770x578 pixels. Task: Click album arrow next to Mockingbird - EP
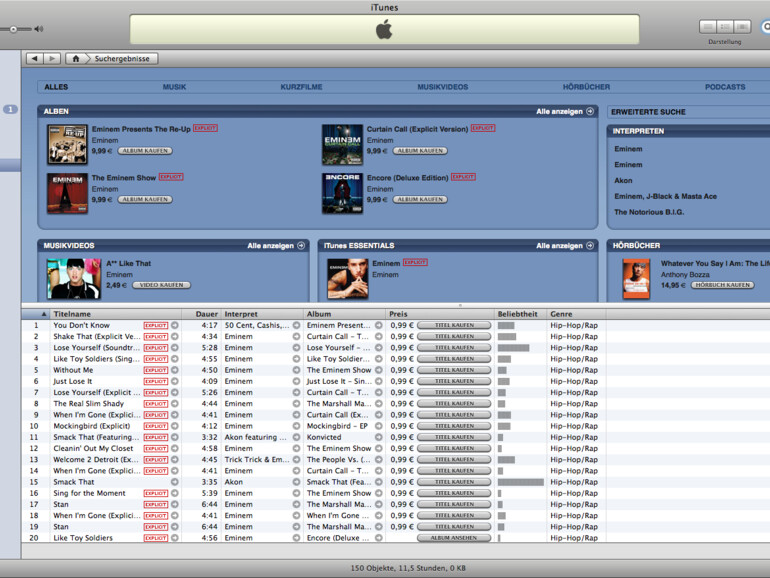tap(379, 426)
